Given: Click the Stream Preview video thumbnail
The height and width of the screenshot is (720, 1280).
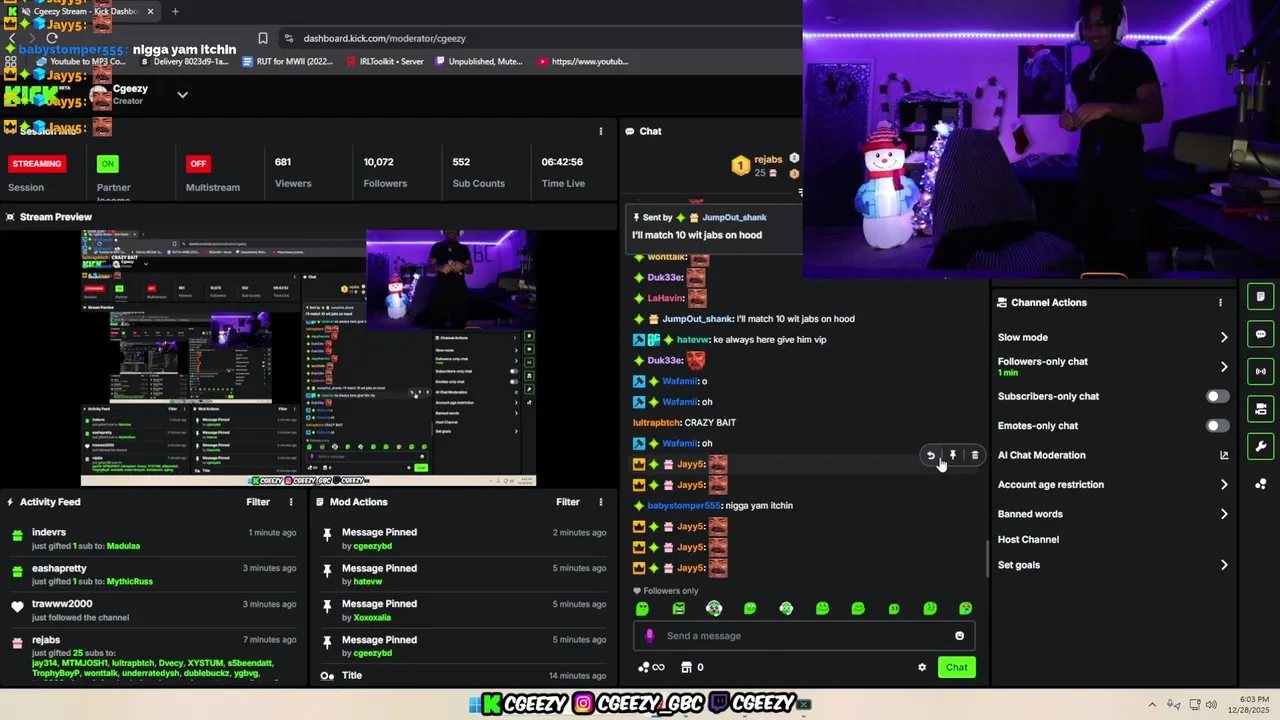Looking at the screenshot, I should click(308, 358).
